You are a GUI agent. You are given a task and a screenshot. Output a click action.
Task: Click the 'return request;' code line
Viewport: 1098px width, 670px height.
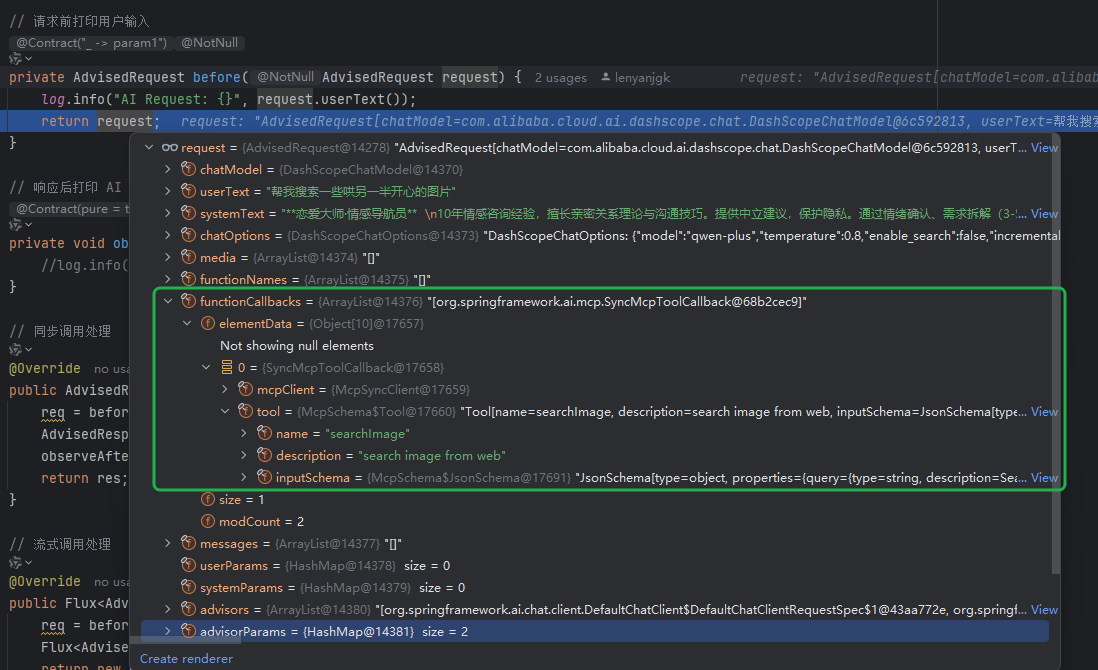100,122
